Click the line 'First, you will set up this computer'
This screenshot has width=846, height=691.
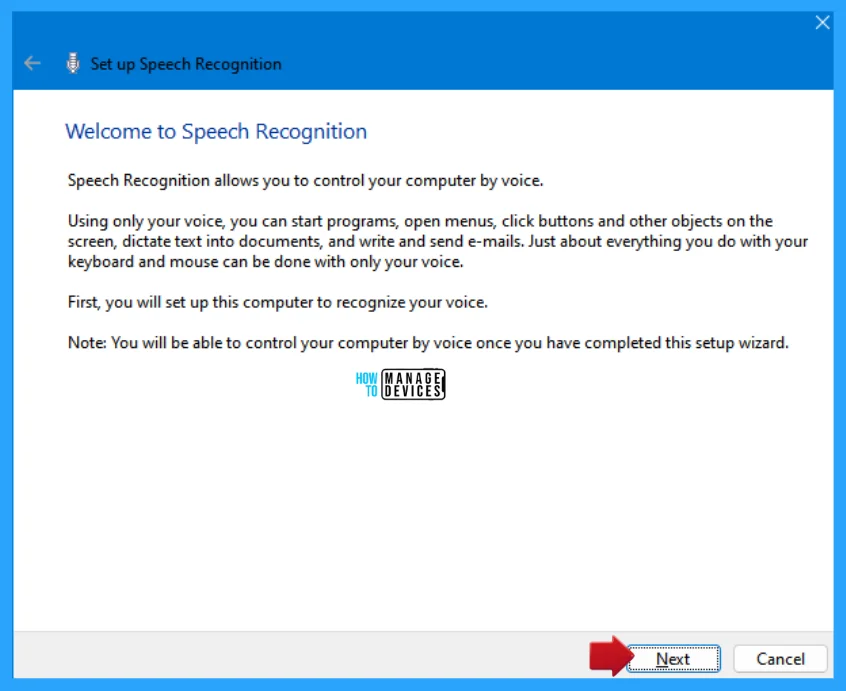(277, 302)
